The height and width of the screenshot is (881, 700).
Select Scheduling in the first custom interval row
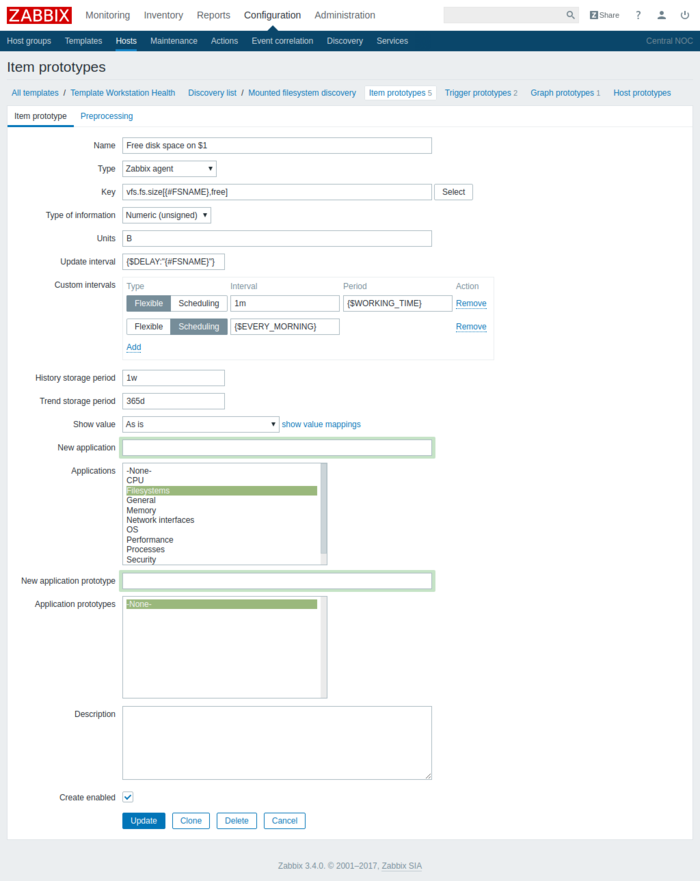pos(199,303)
